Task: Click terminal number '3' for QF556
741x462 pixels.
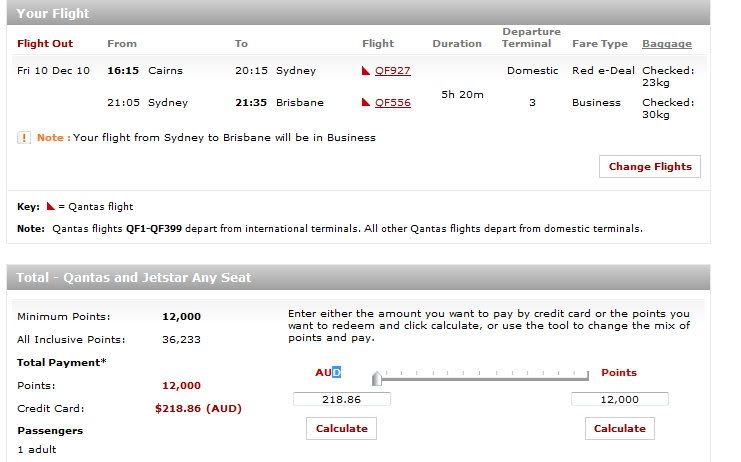Action: (532, 103)
